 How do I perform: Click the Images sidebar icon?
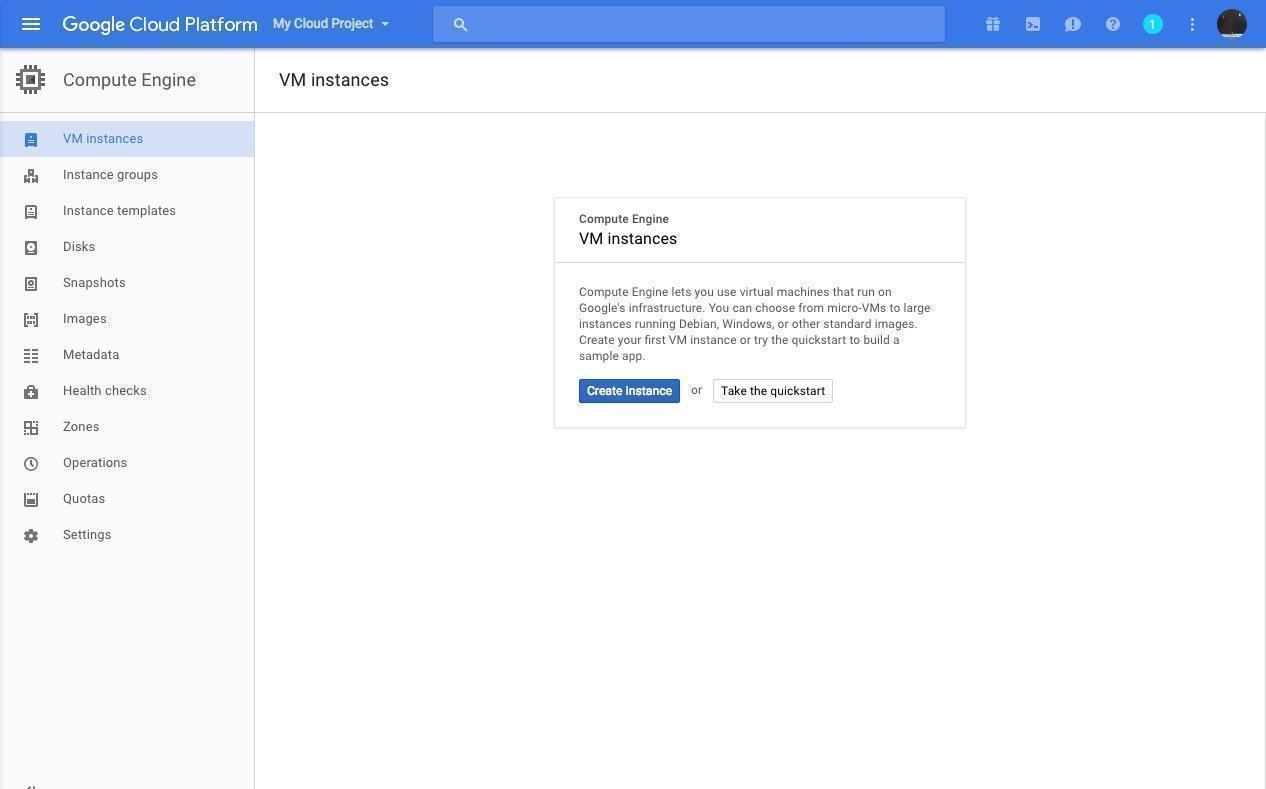click(x=31, y=320)
